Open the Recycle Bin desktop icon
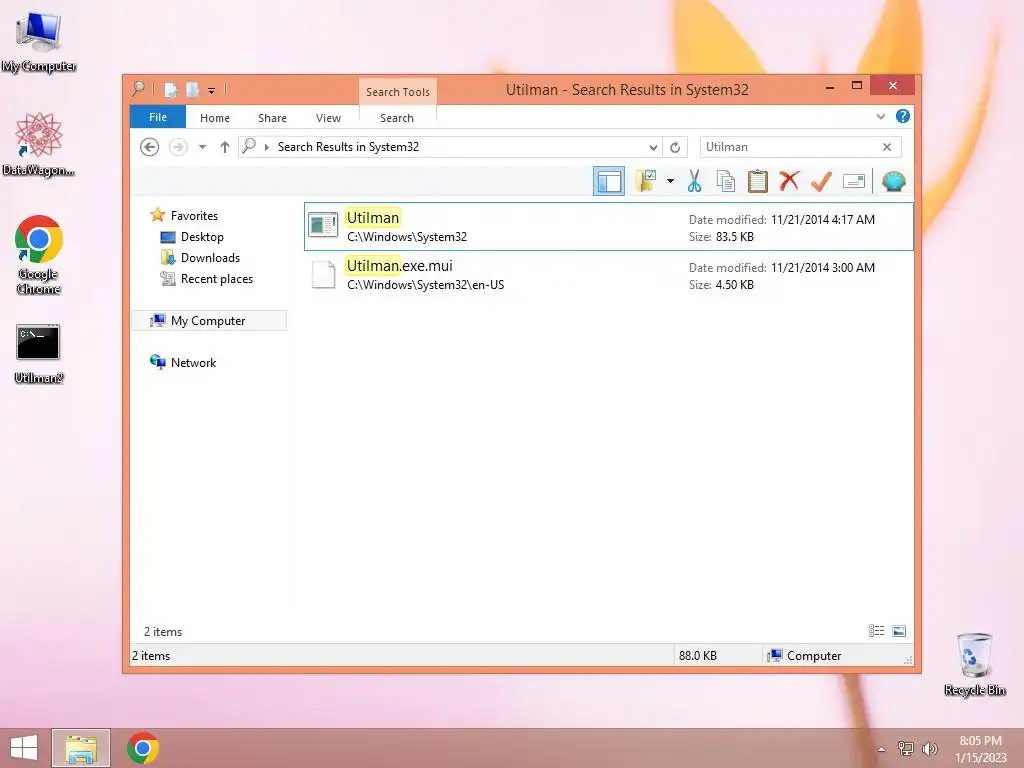The width and height of the screenshot is (1024, 768). (x=975, y=664)
